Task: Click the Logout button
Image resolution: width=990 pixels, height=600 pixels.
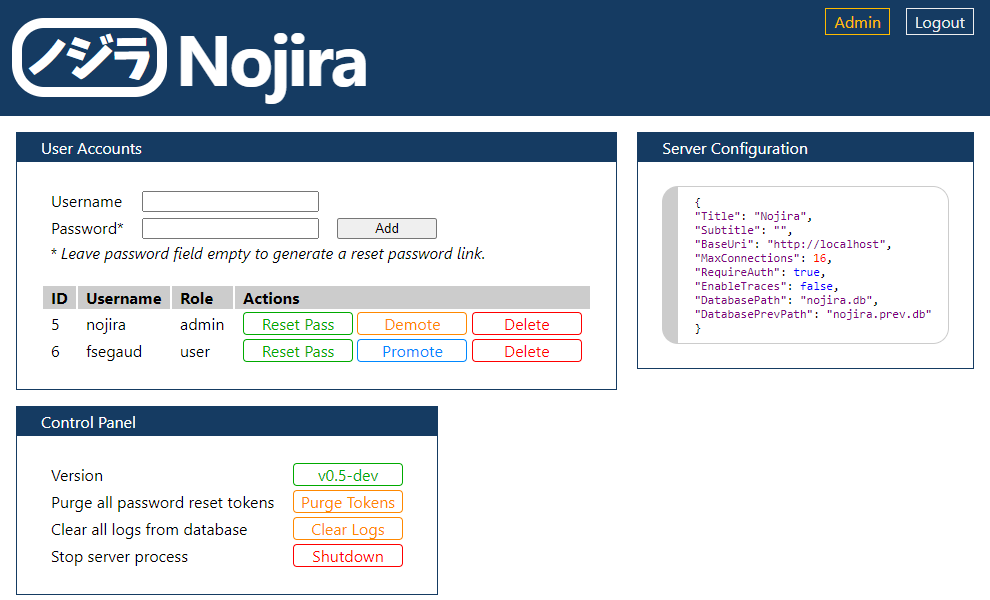Action: (939, 22)
